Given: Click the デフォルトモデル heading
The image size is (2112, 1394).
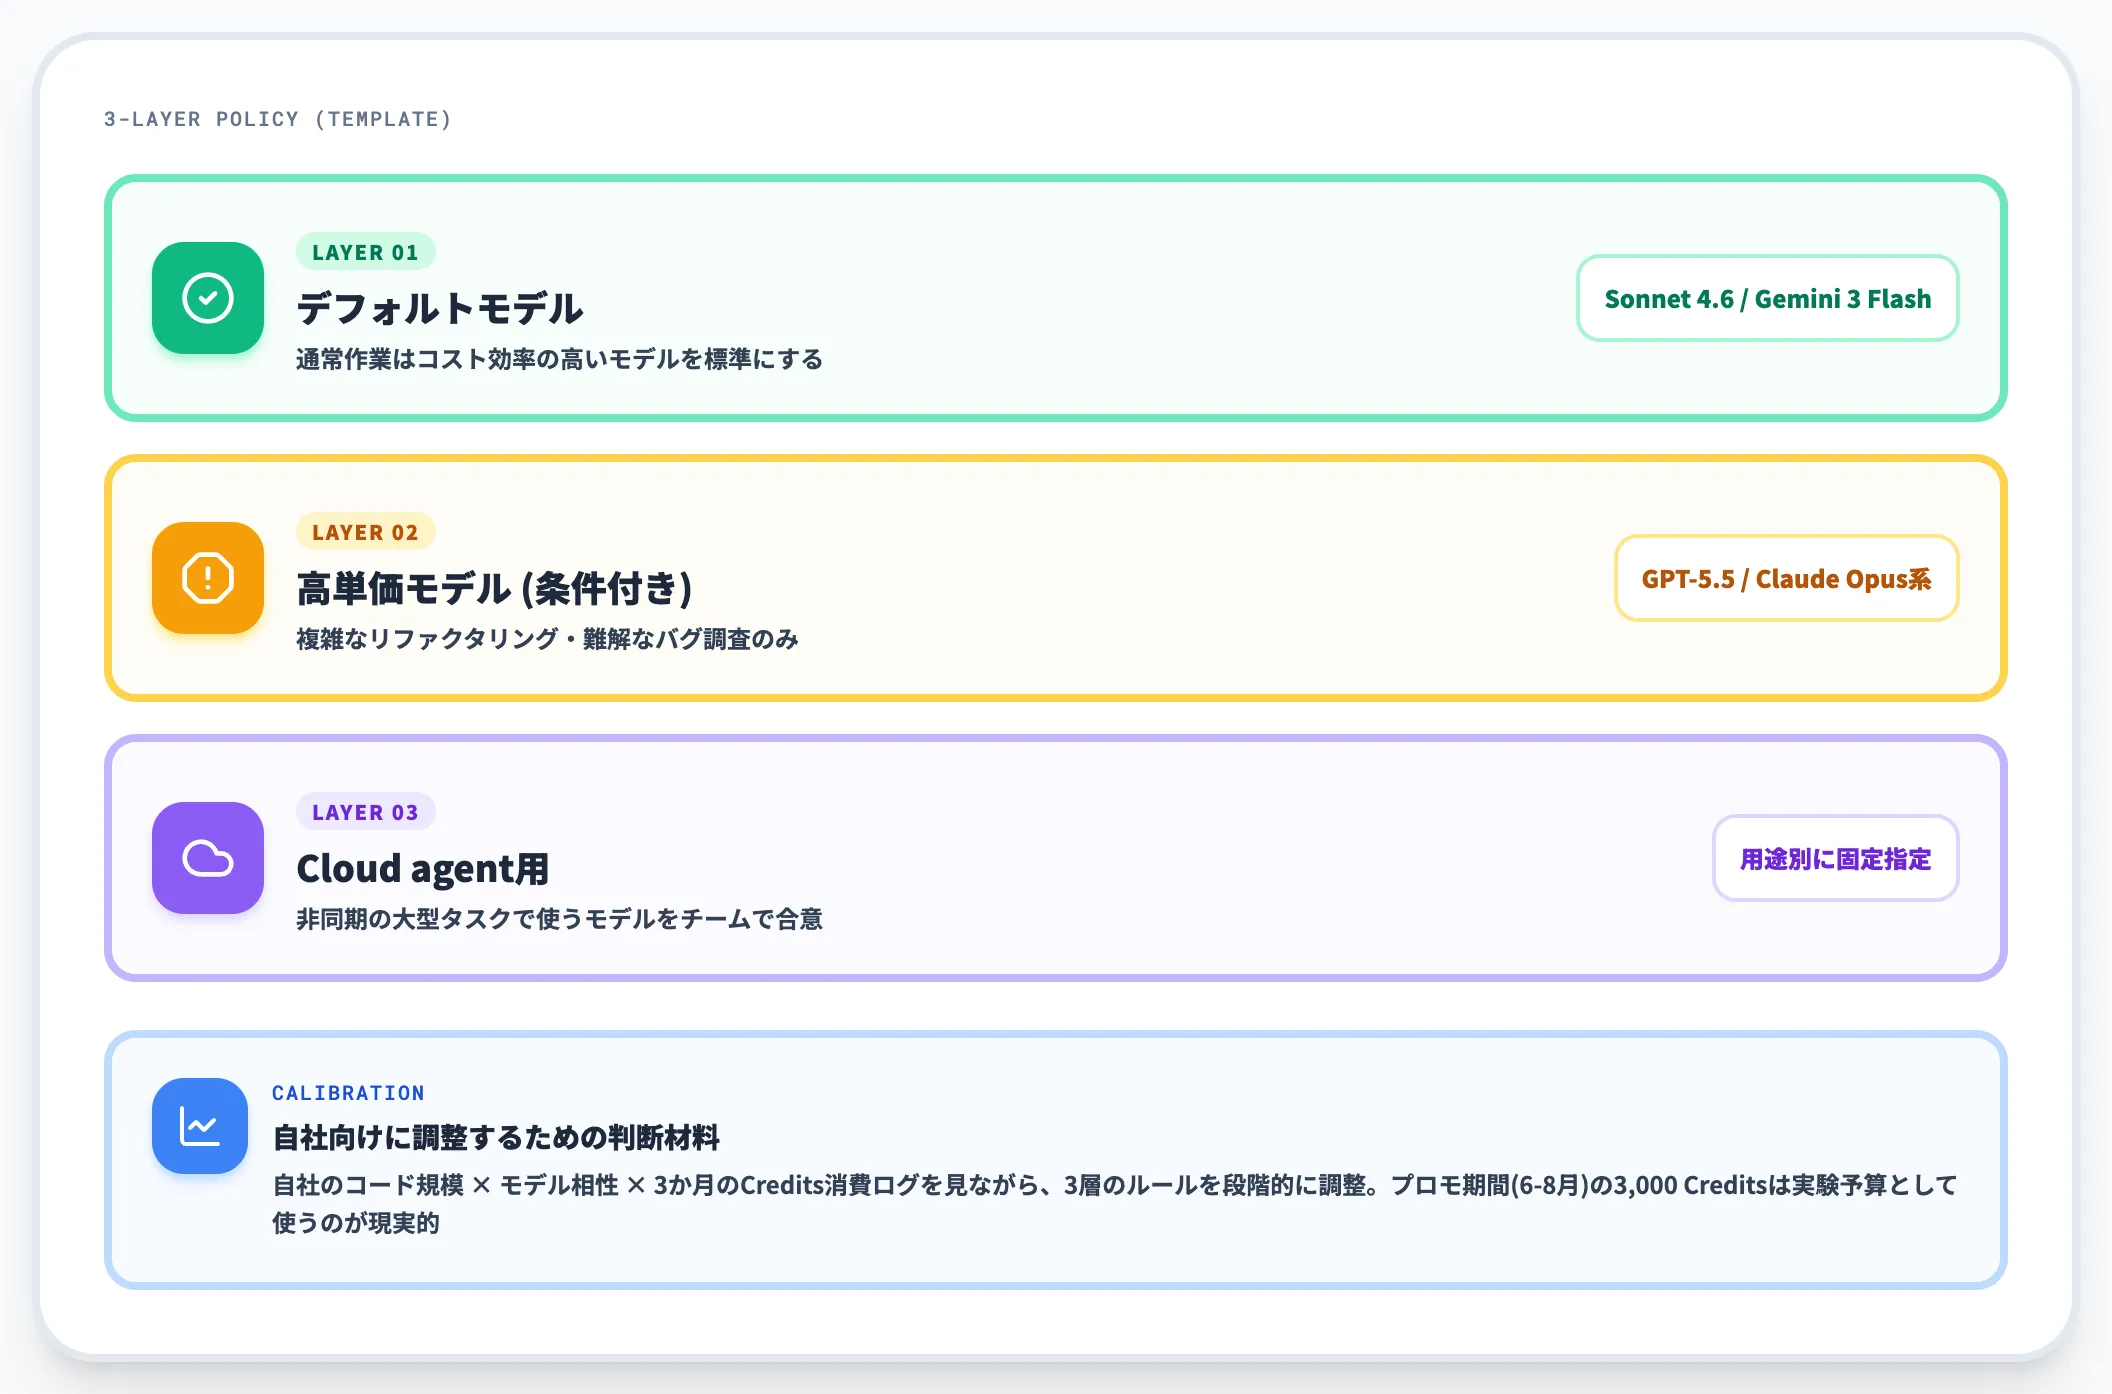Looking at the screenshot, I should point(440,308).
